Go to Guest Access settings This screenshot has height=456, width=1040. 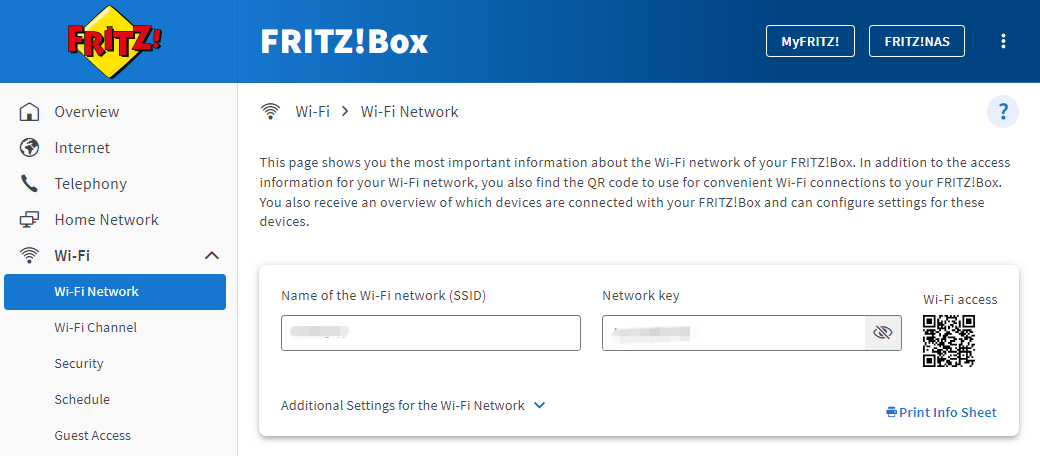pyautogui.click(x=92, y=436)
